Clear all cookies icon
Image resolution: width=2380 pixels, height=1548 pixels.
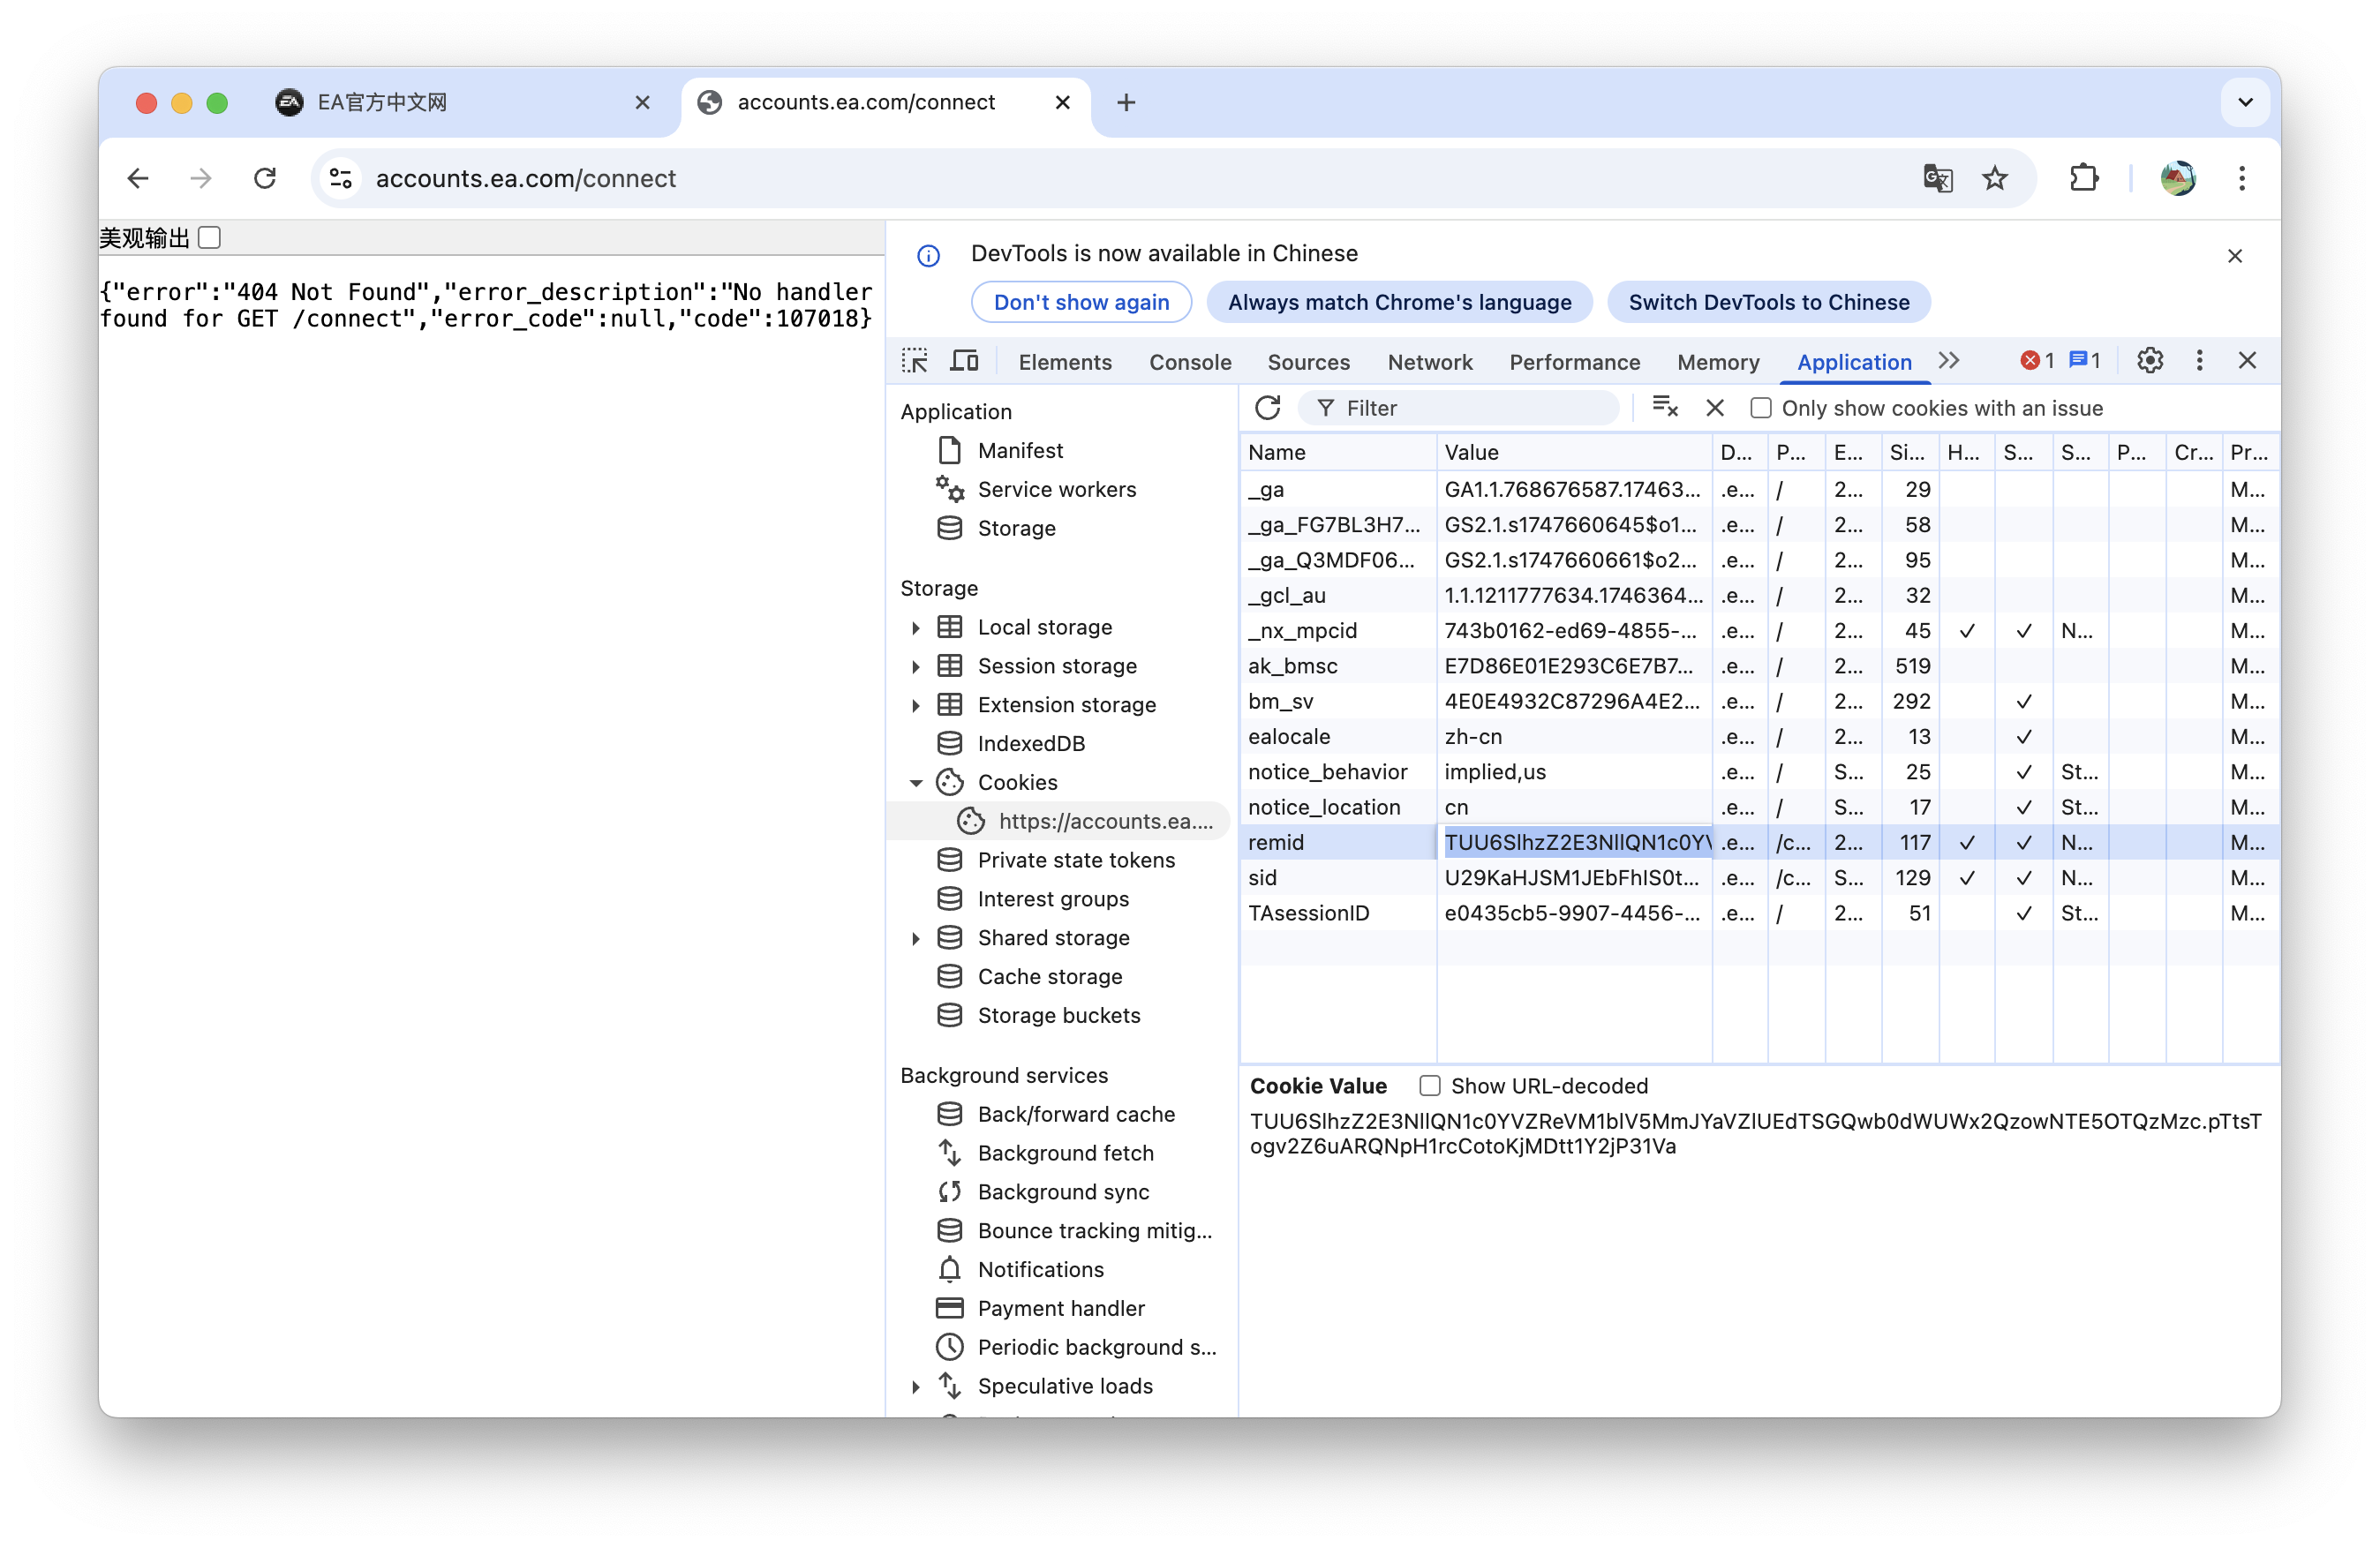click(1665, 407)
